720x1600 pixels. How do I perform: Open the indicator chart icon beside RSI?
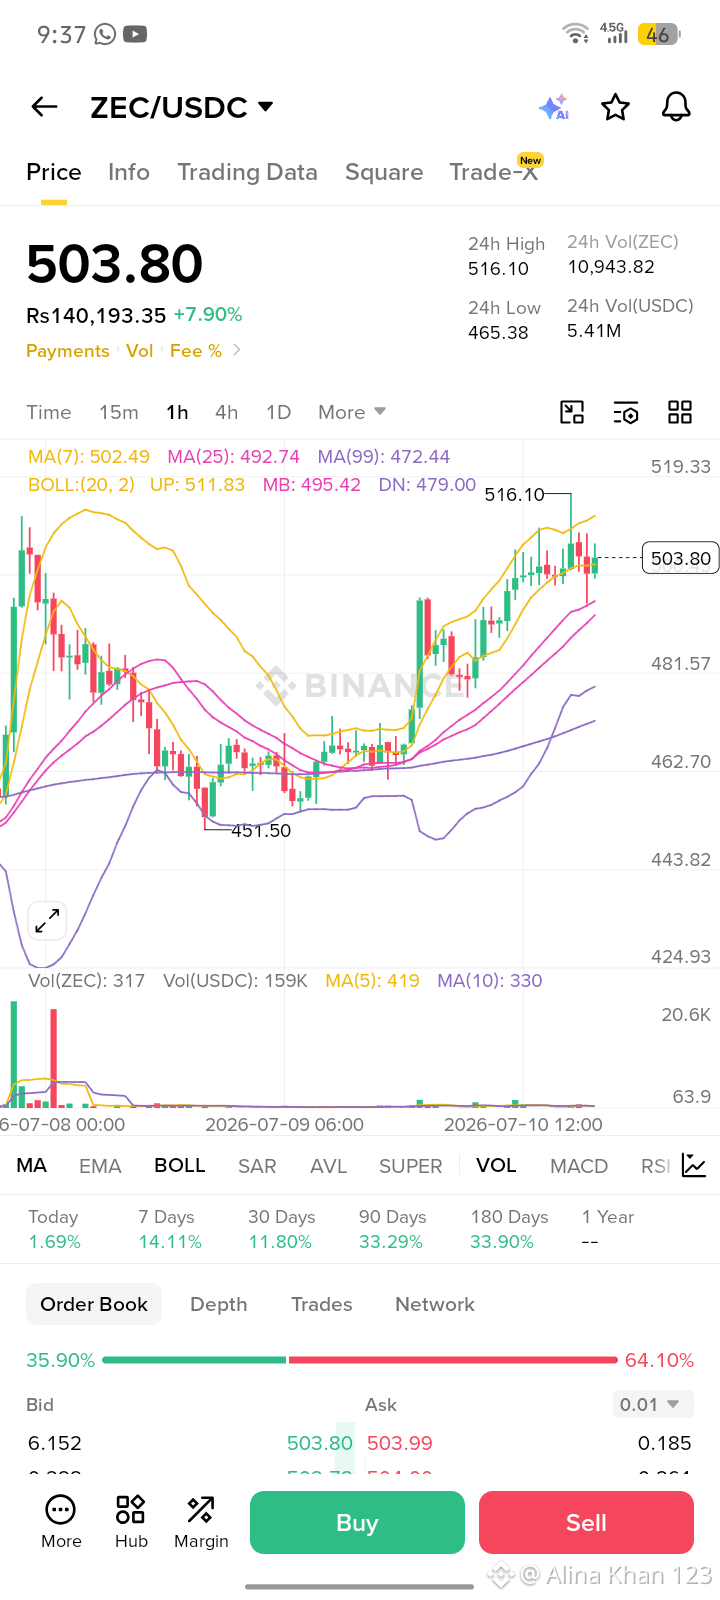[694, 1165]
